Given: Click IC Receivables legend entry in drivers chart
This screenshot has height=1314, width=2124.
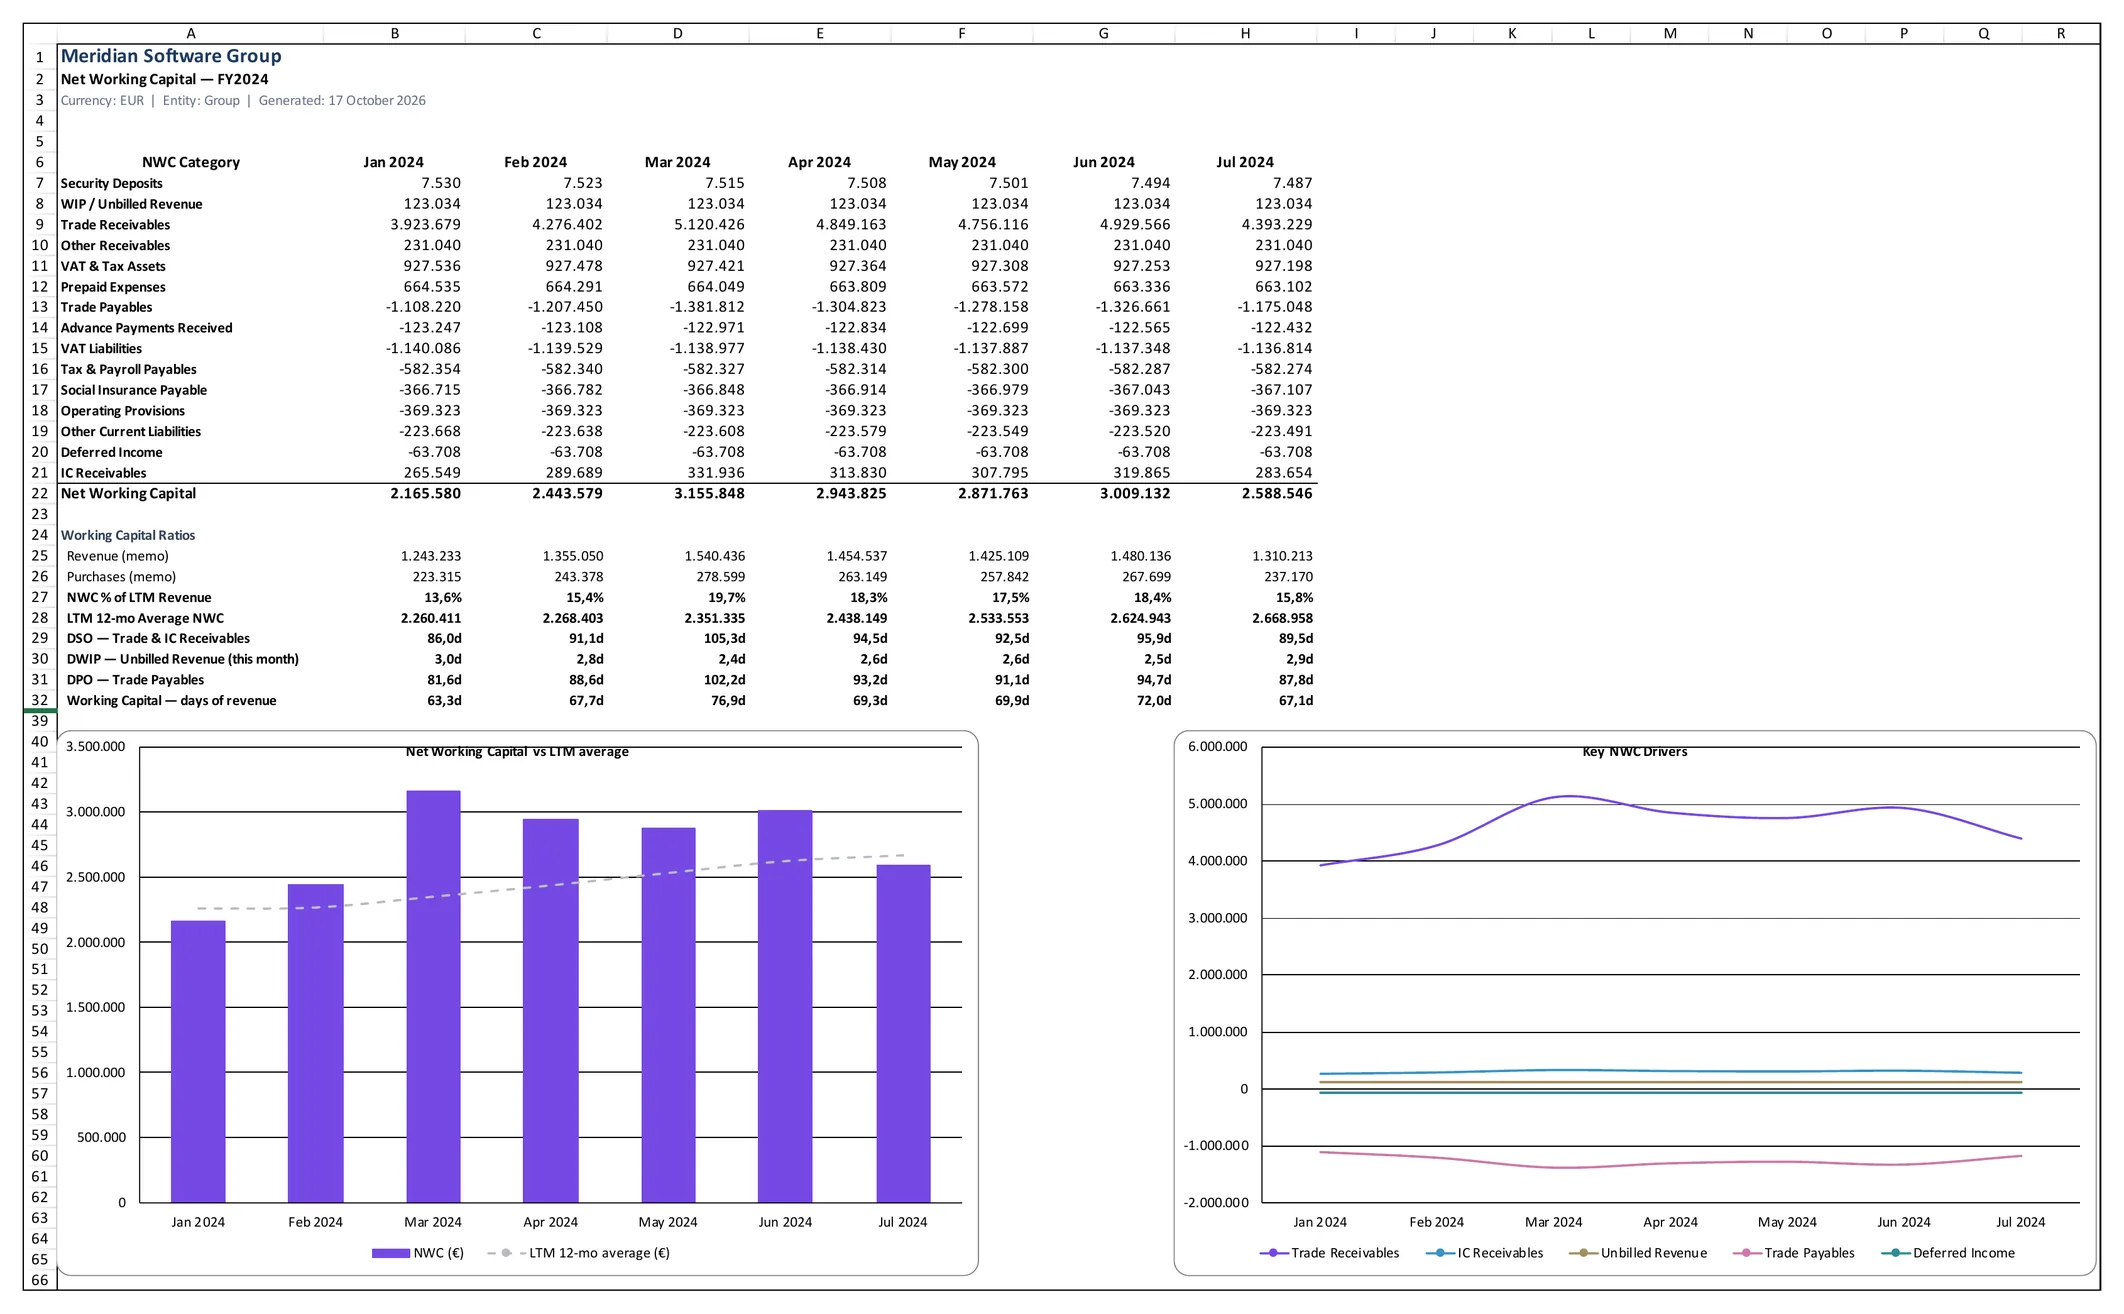Looking at the screenshot, I should 1485,1253.
